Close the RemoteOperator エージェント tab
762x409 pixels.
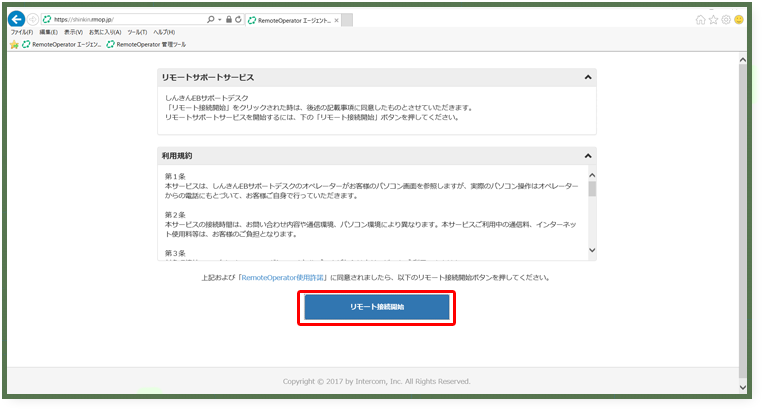[x=336, y=19]
